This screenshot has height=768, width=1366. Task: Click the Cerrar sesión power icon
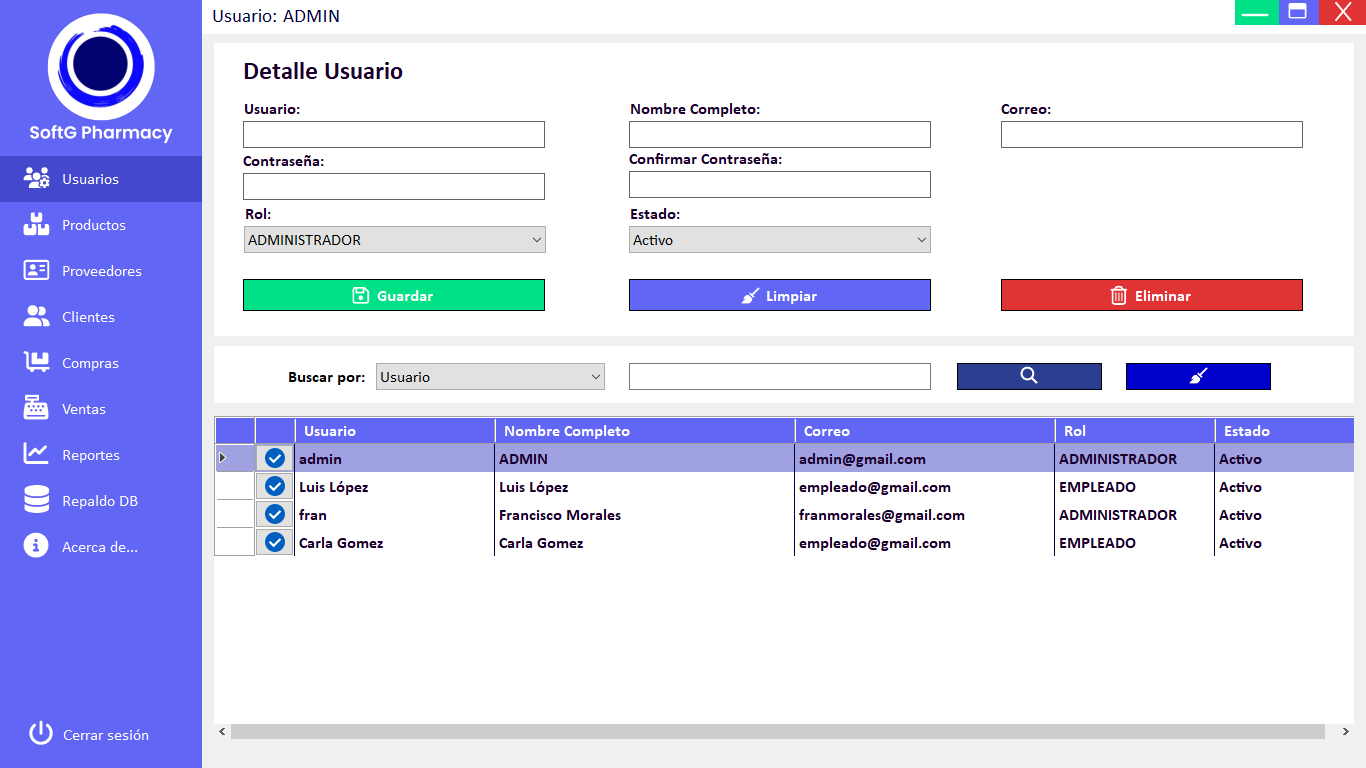point(40,734)
